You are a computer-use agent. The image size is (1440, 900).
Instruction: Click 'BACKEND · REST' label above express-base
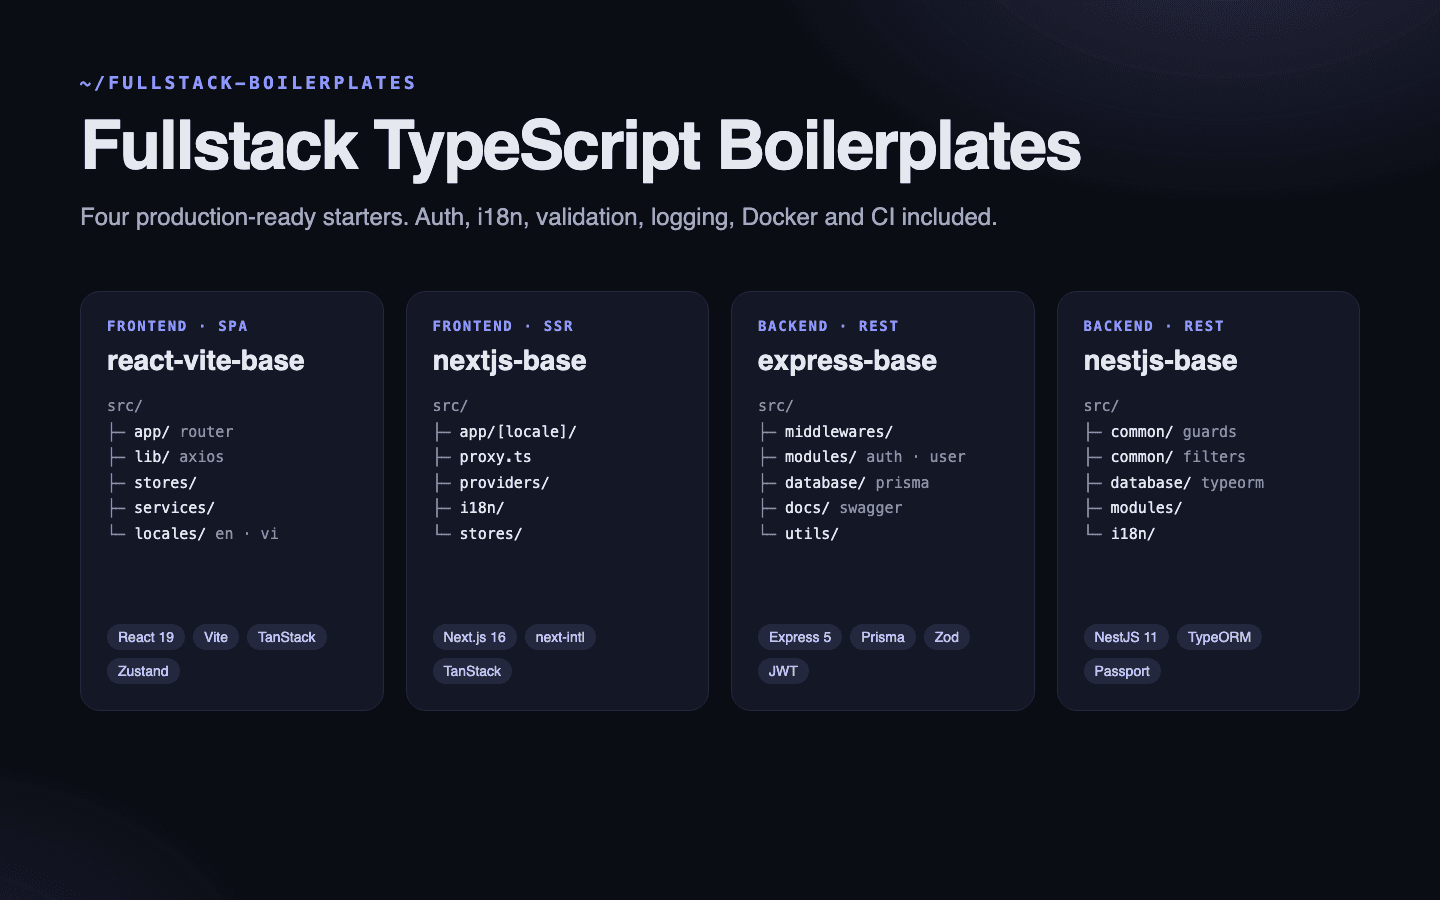click(x=828, y=326)
